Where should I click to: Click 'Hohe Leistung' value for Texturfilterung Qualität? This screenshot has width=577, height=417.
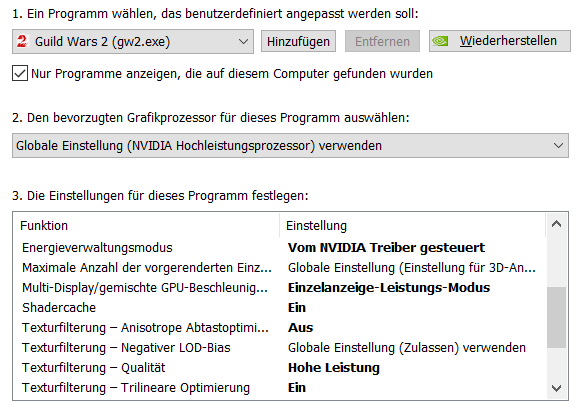pyautogui.click(x=334, y=368)
